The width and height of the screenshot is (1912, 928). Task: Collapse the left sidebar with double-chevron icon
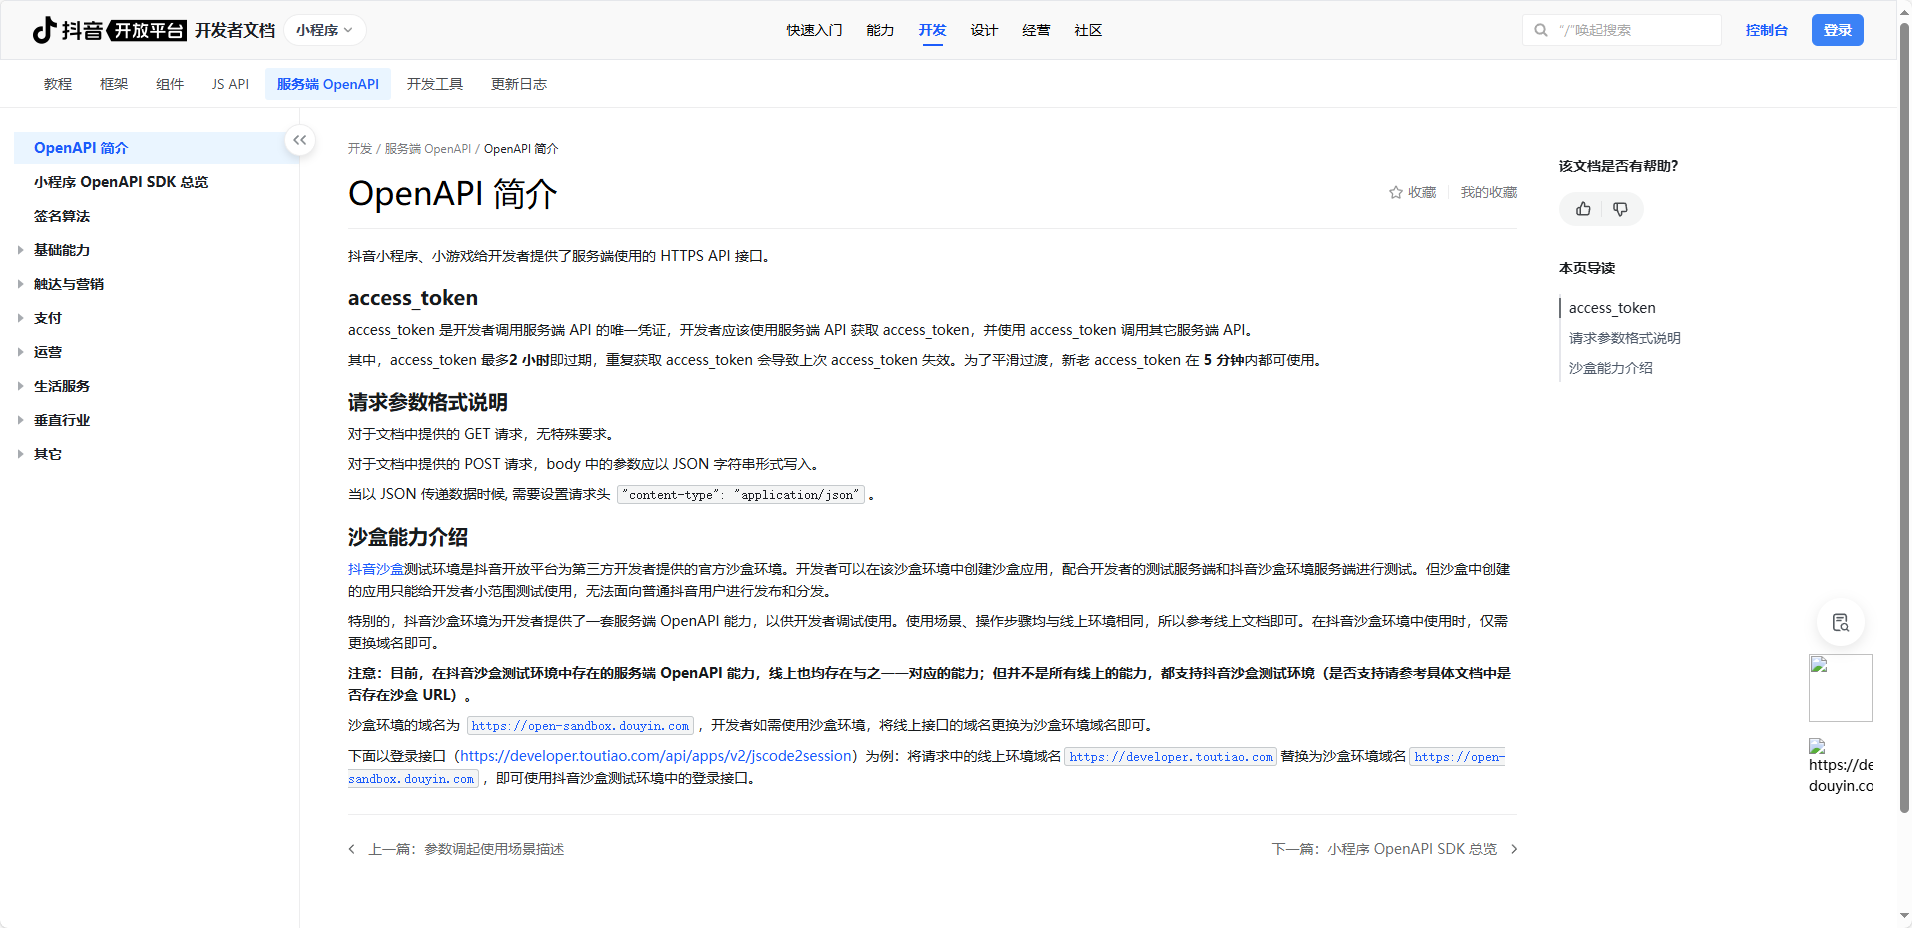click(x=300, y=140)
